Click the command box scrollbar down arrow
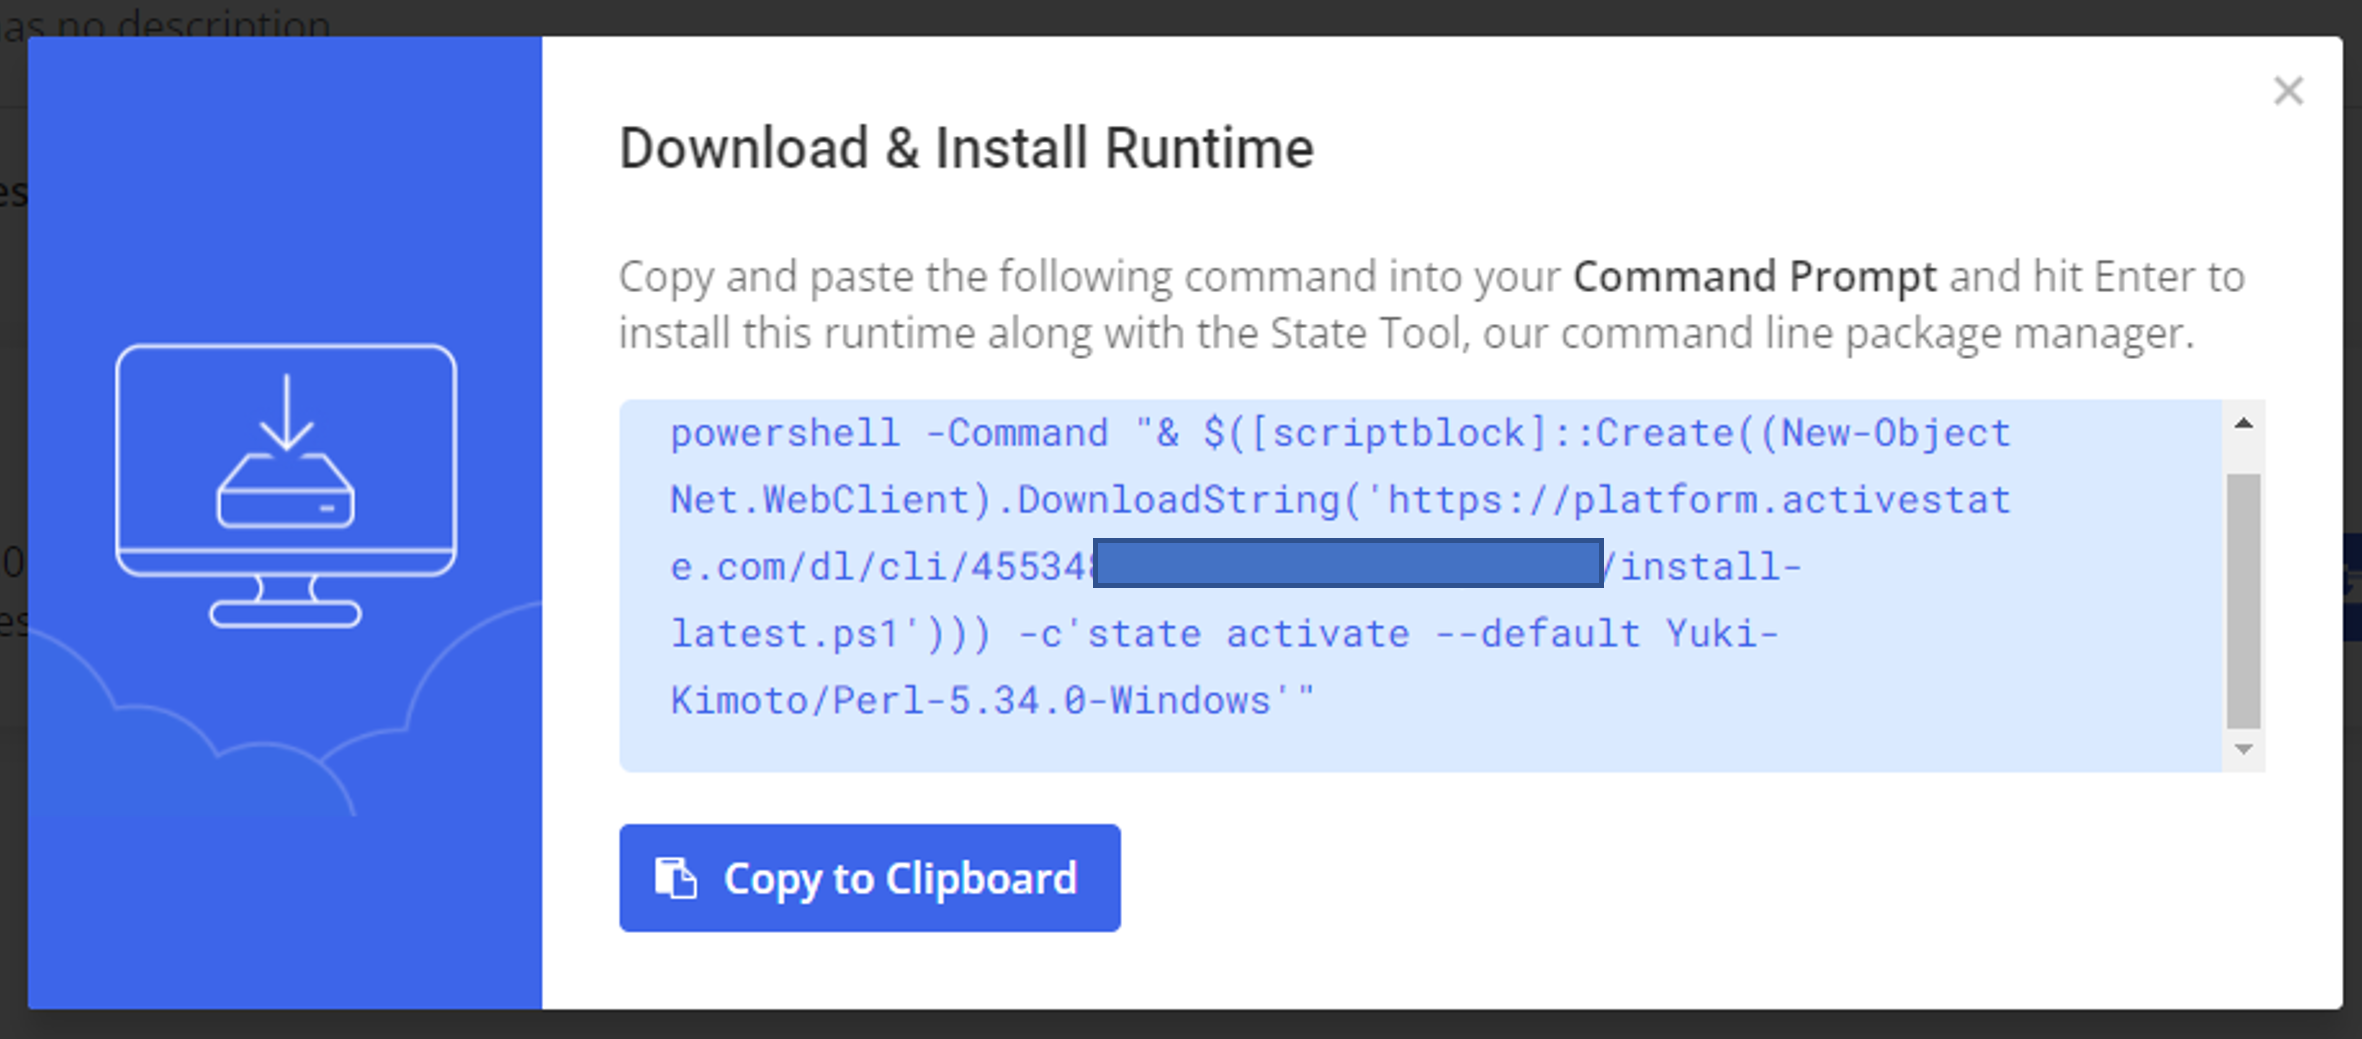Image resolution: width=2362 pixels, height=1039 pixels. pos(2243,749)
